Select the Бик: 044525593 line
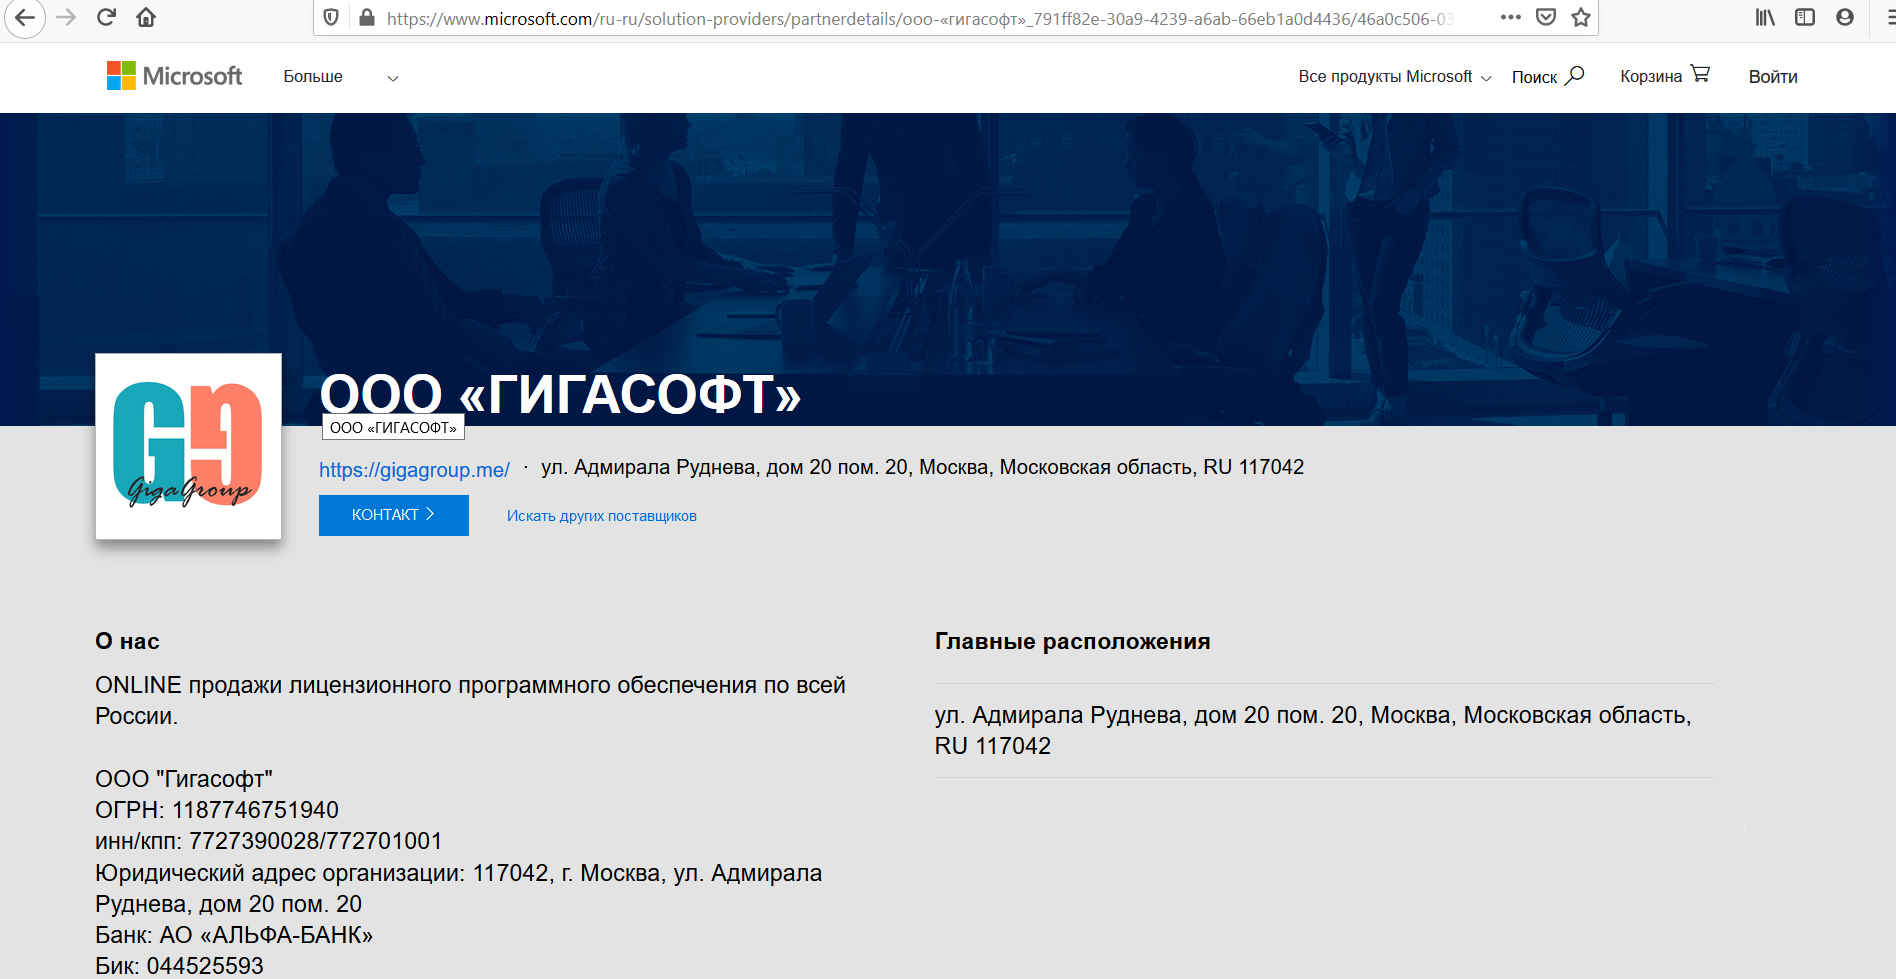 pos(180,966)
